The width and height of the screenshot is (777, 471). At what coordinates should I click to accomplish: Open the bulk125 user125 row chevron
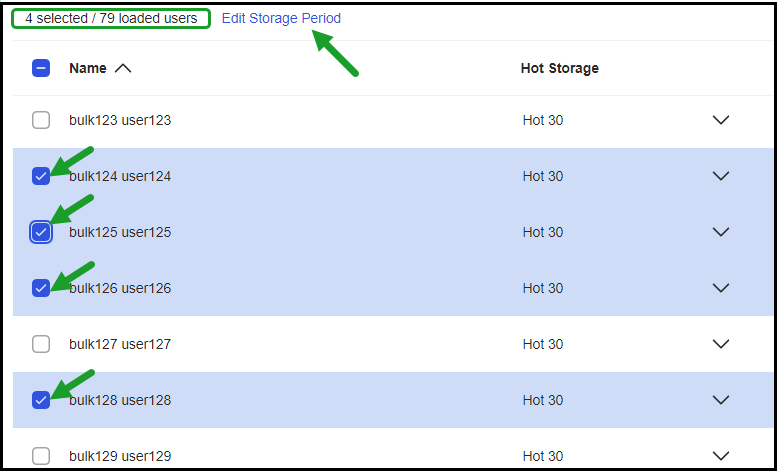point(721,232)
